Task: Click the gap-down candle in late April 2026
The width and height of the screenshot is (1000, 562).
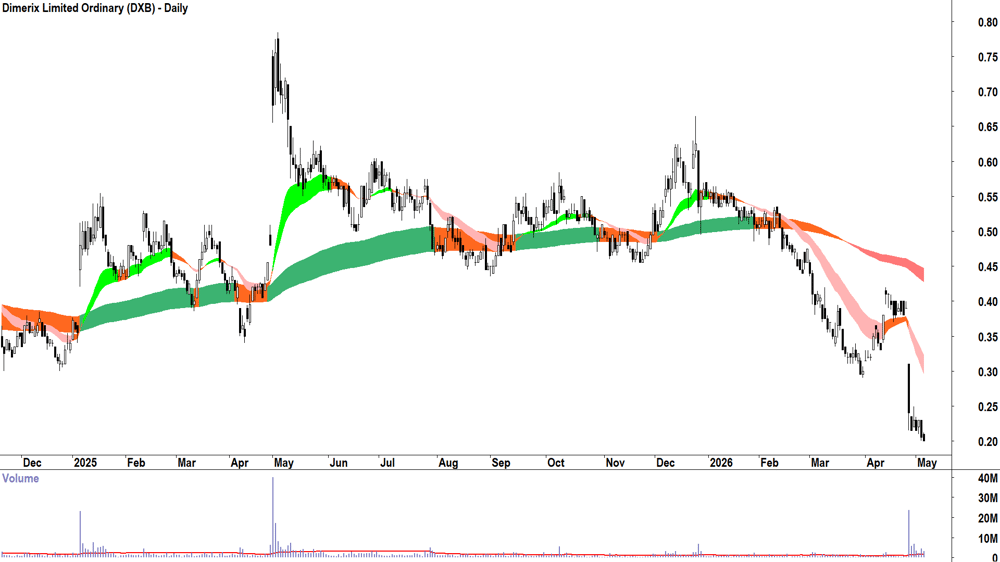Action: [909, 396]
